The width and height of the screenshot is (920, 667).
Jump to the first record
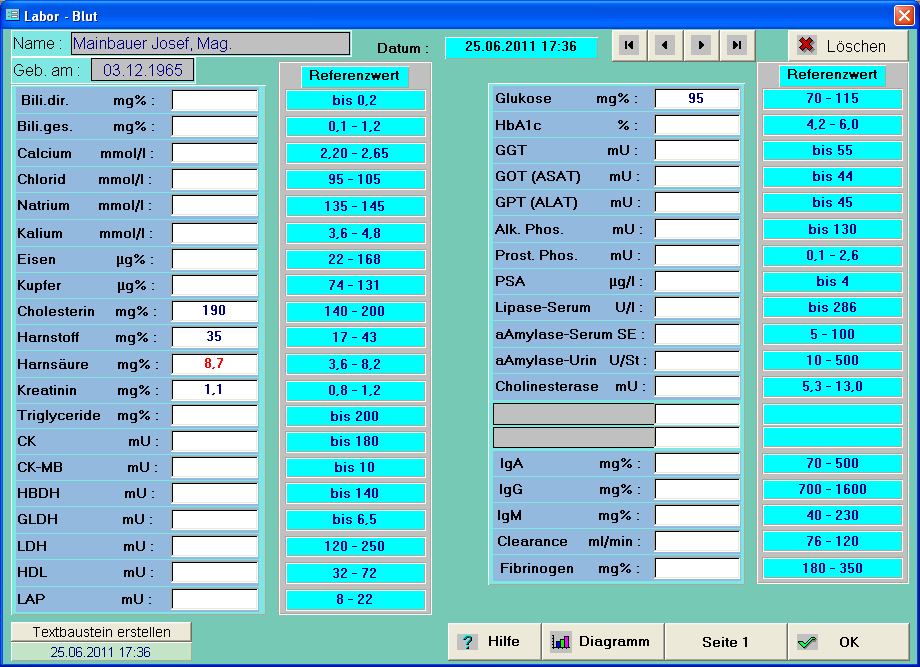pyautogui.click(x=628, y=45)
